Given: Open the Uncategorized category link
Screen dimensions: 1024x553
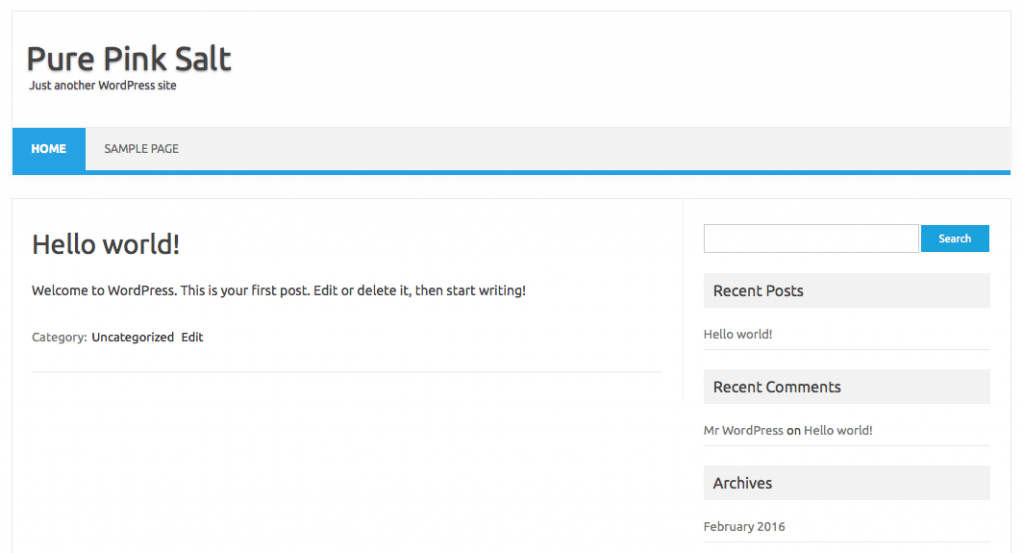Looking at the screenshot, I should [133, 337].
